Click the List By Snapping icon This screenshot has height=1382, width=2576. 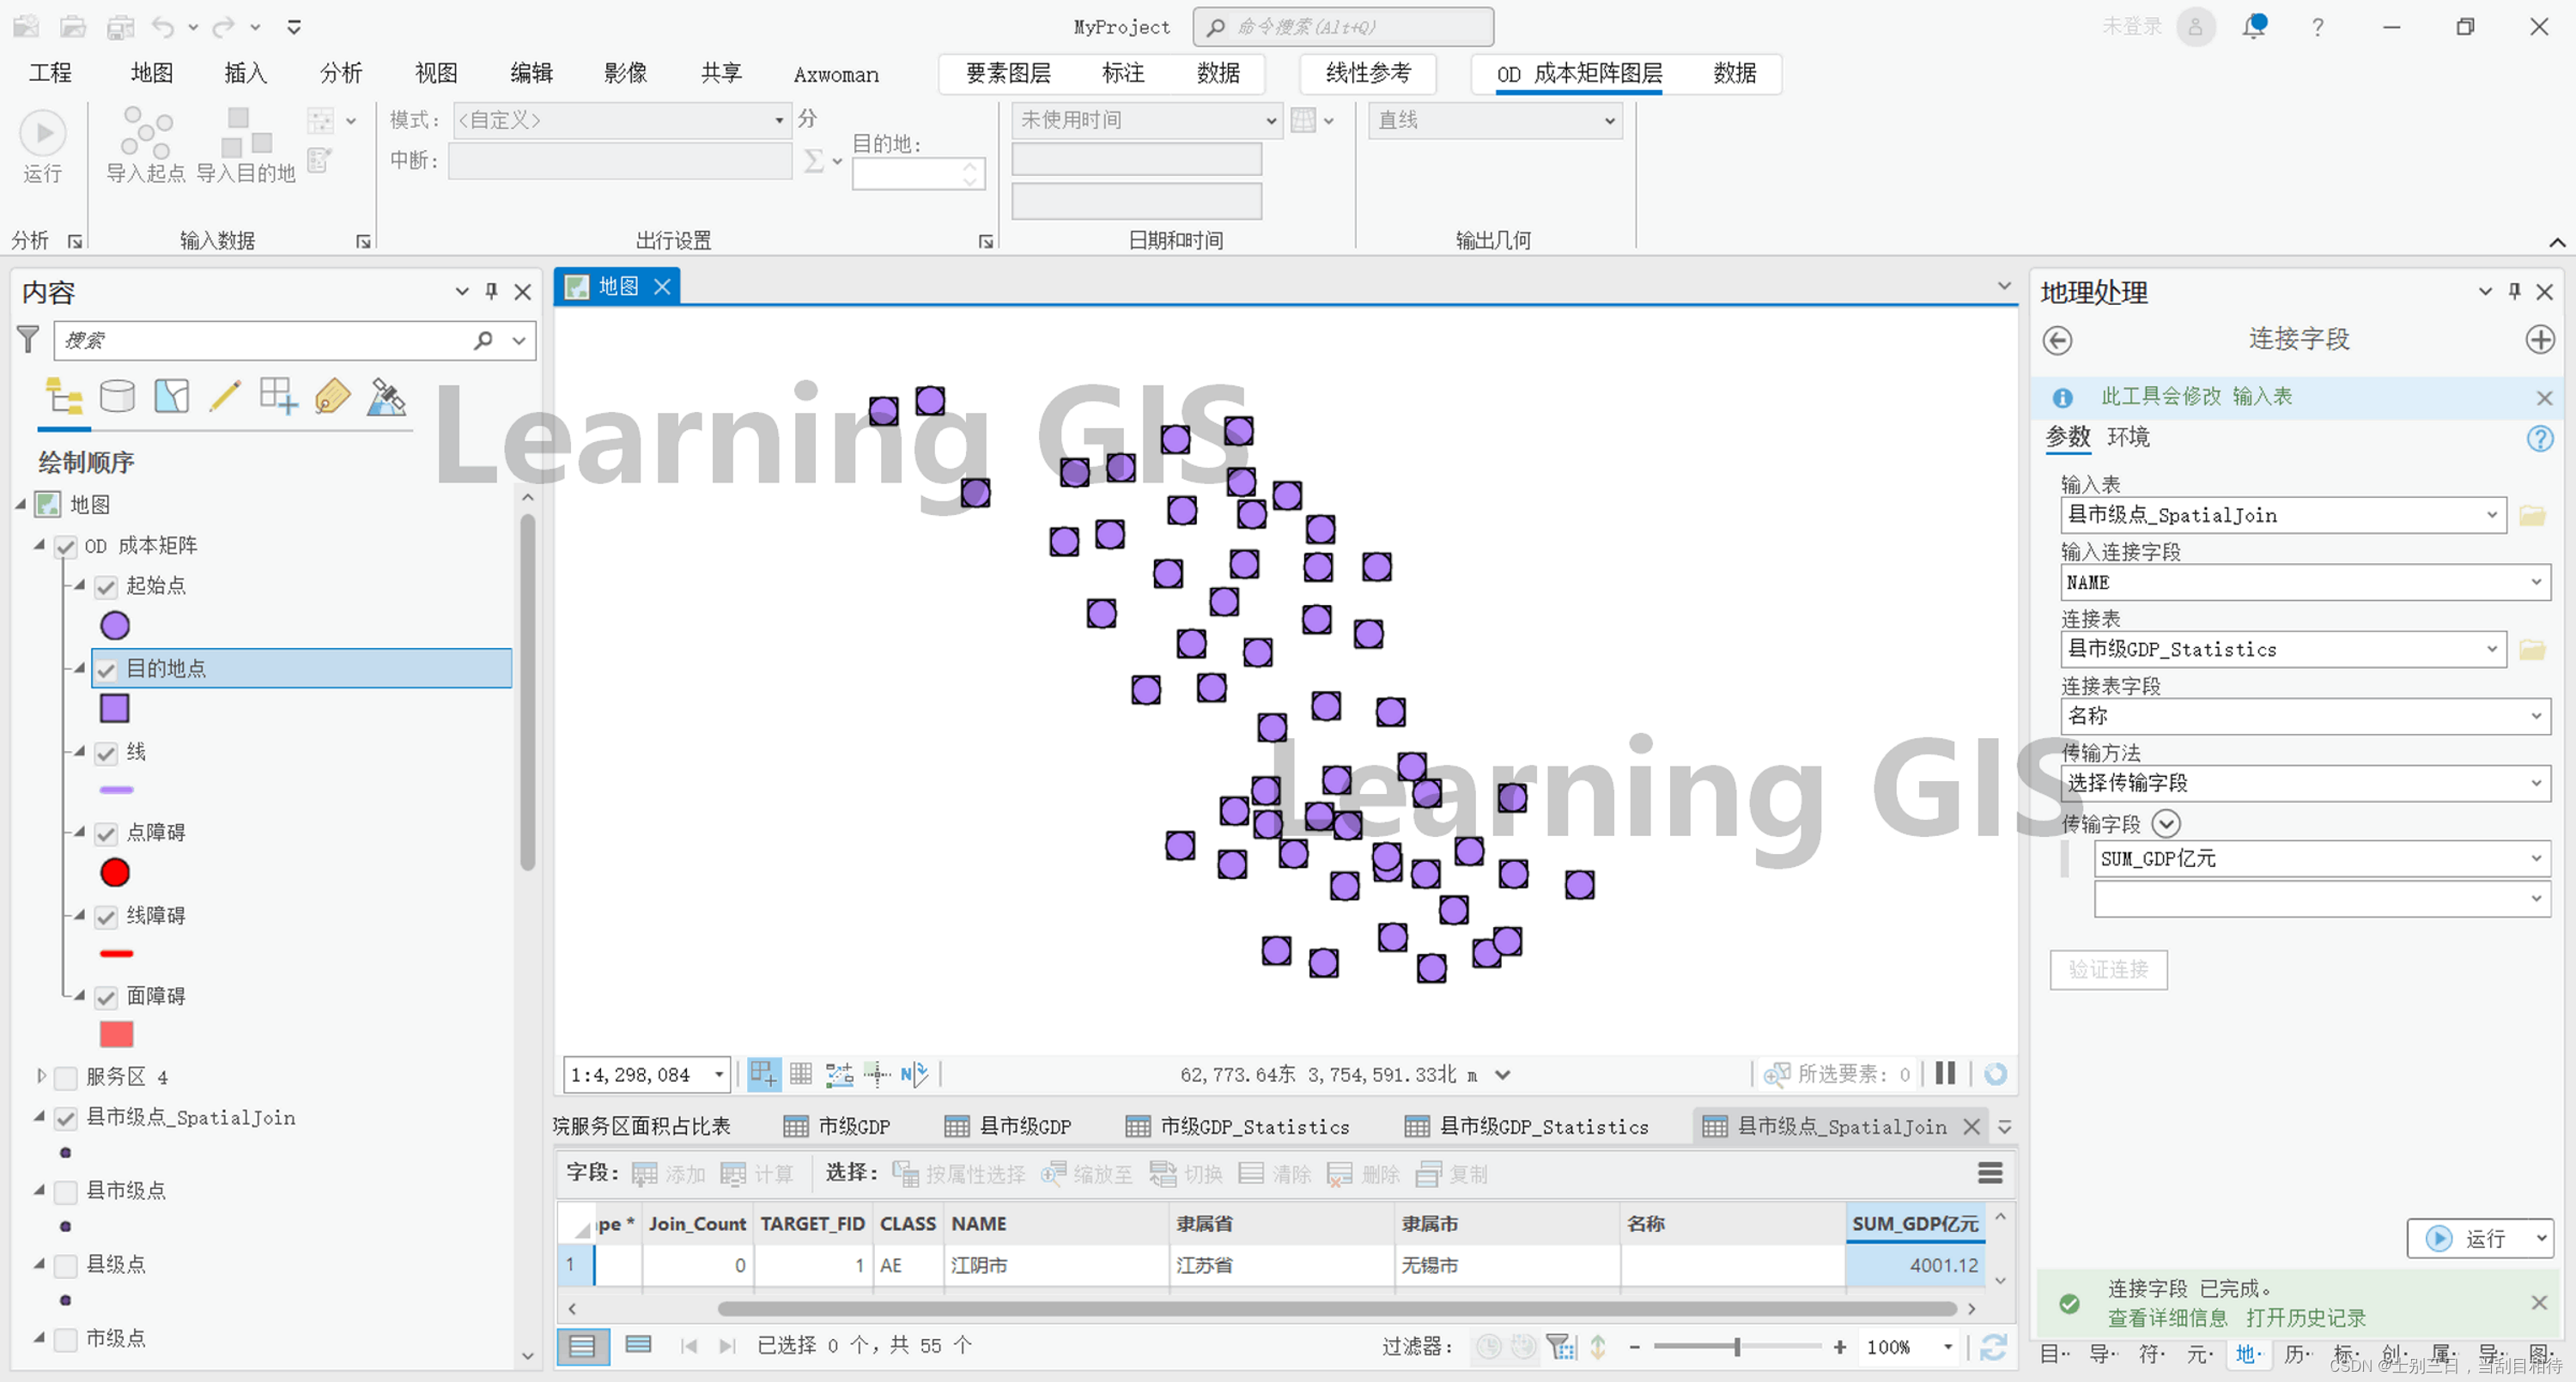pyautogui.click(x=279, y=397)
